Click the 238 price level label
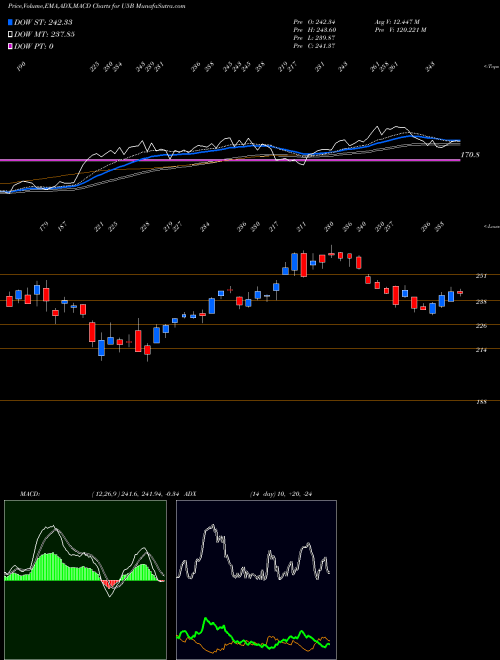The height and width of the screenshot is (660, 500). (481, 302)
